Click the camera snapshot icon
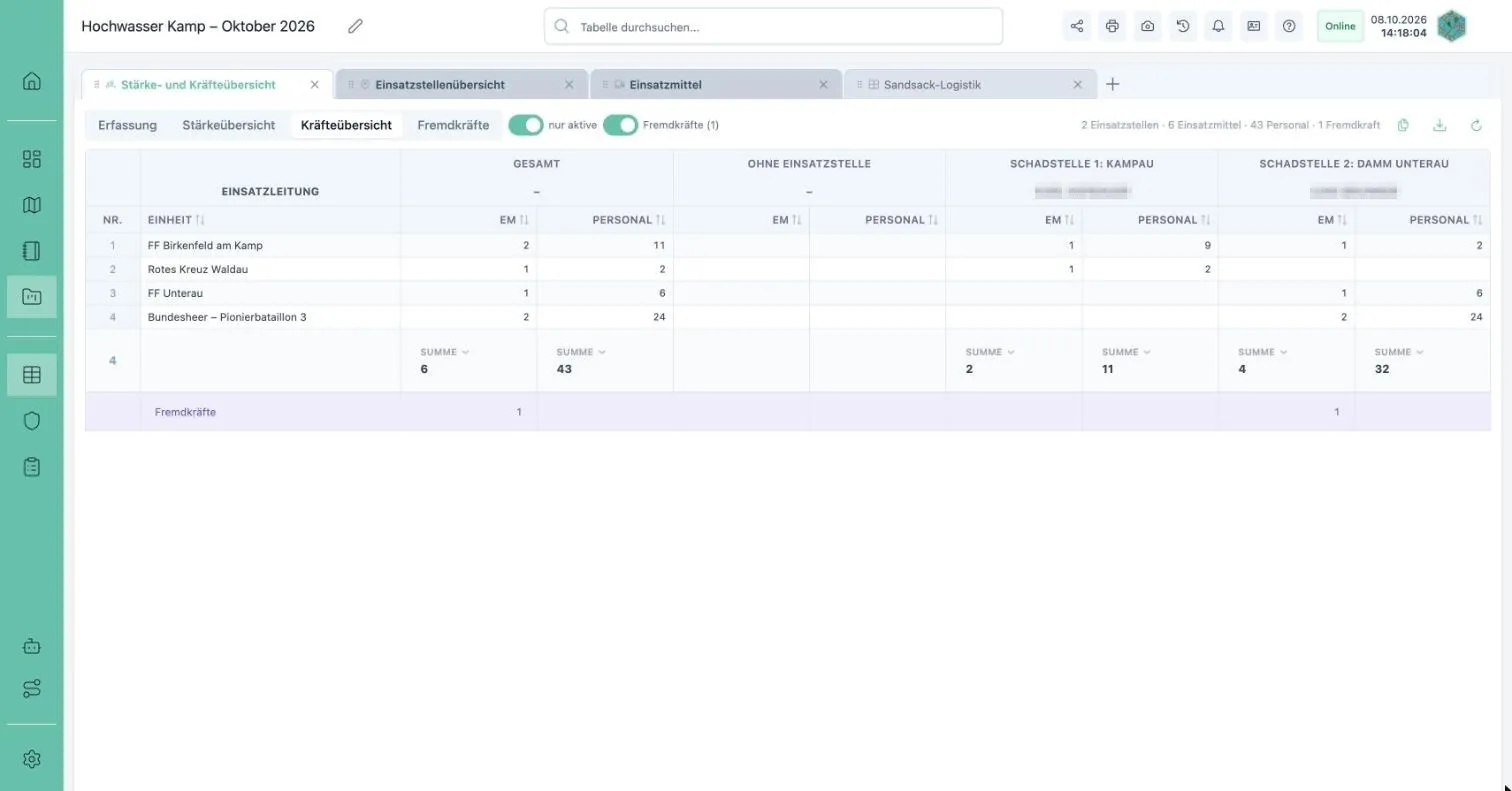The width and height of the screenshot is (1512, 791). click(1147, 26)
